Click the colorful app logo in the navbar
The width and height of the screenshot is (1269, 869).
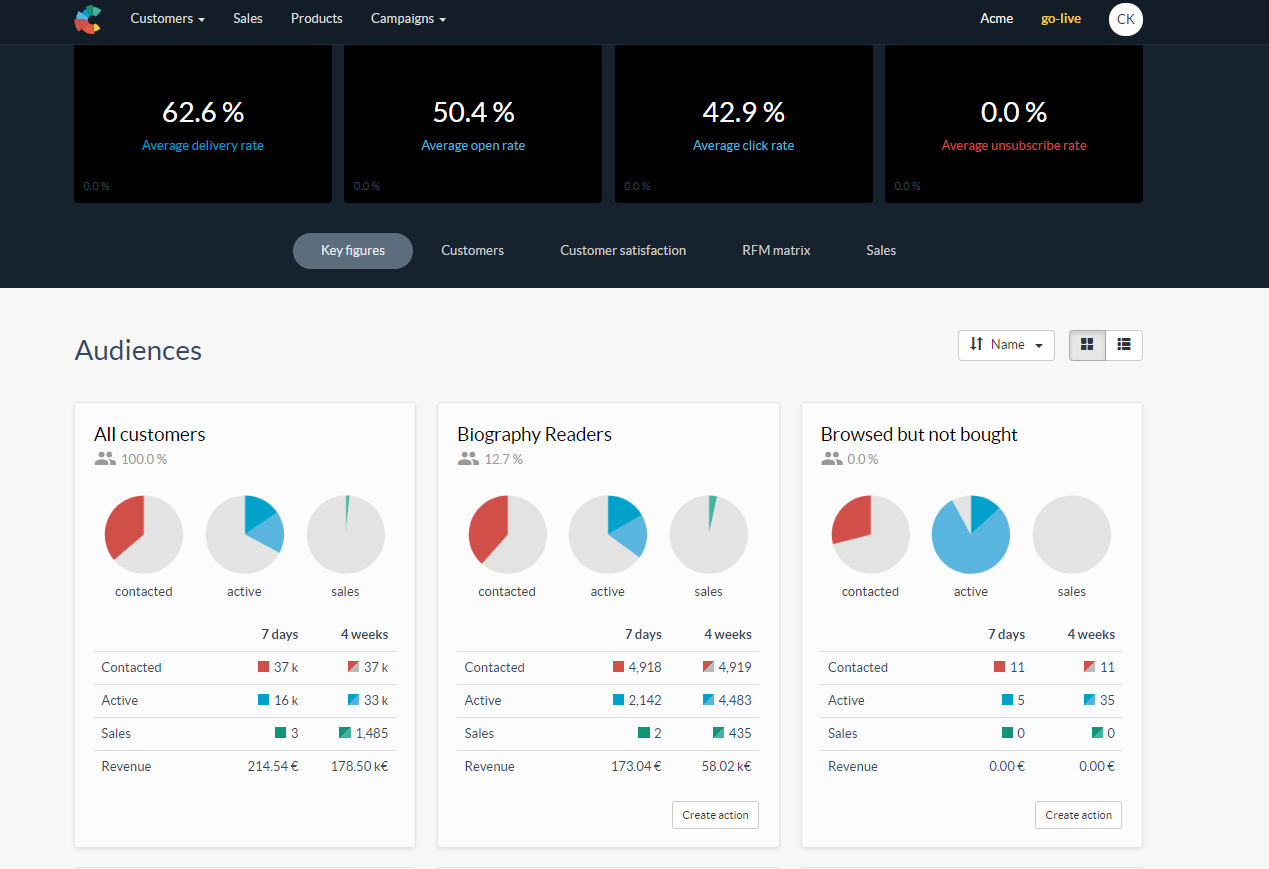coord(88,19)
